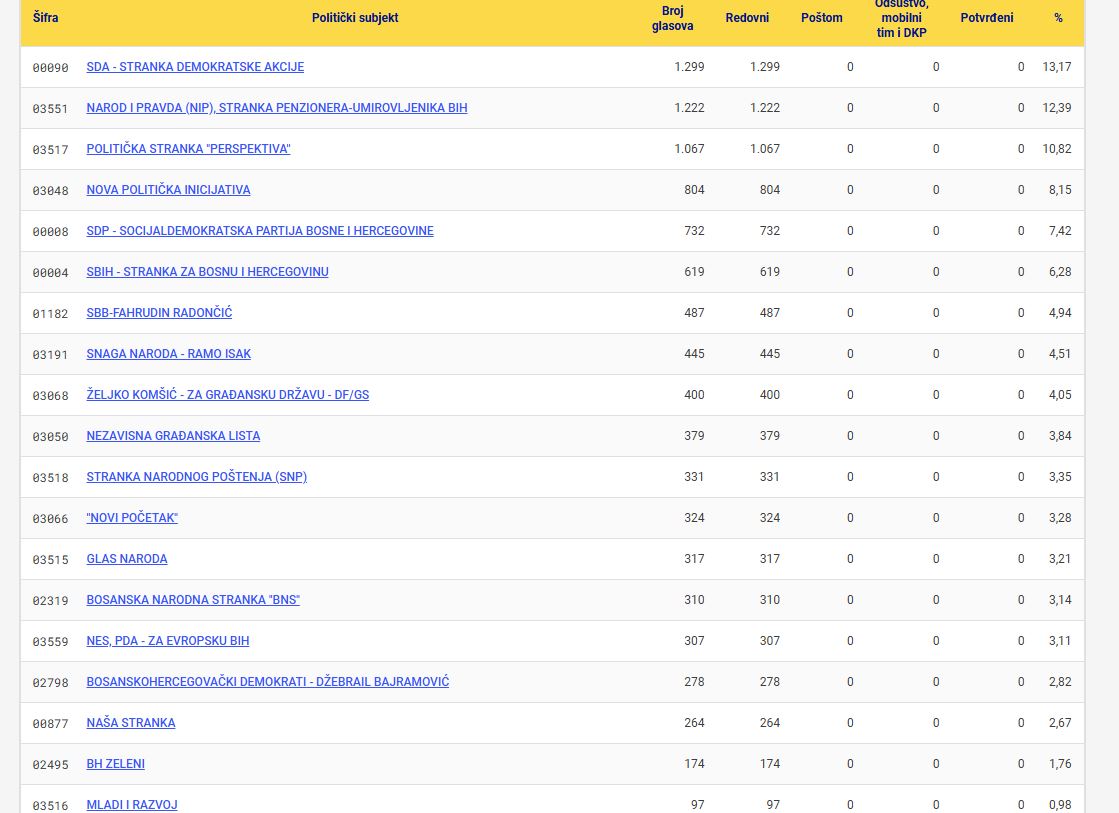Click party code 02798
The height and width of the screenshot is (813, 1119).
pos(51,682)
